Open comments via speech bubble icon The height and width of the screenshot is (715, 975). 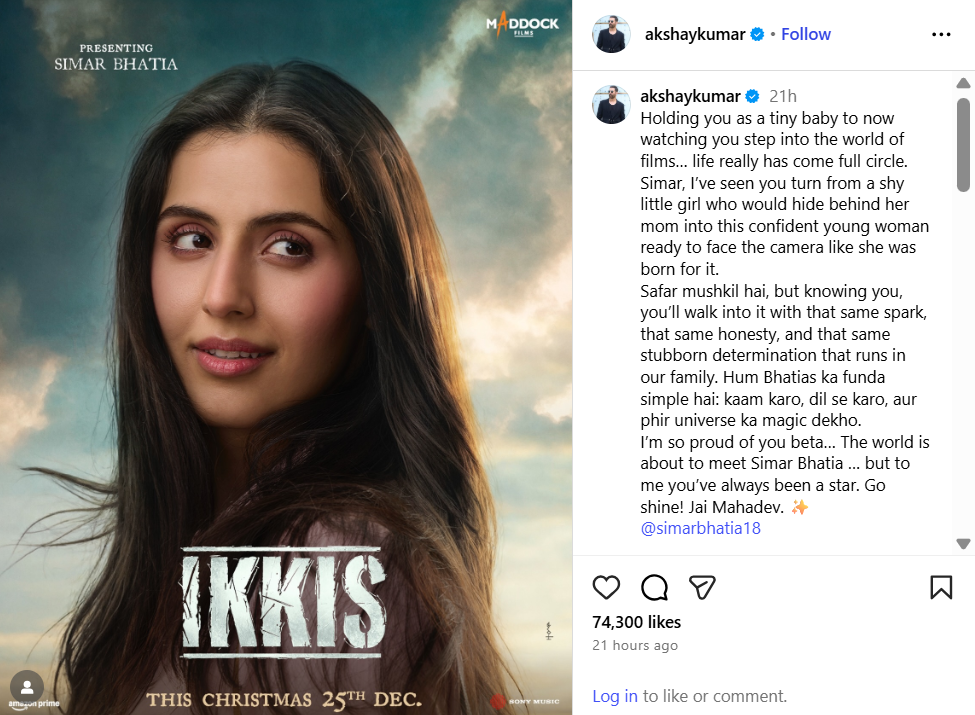pos(654,588)
